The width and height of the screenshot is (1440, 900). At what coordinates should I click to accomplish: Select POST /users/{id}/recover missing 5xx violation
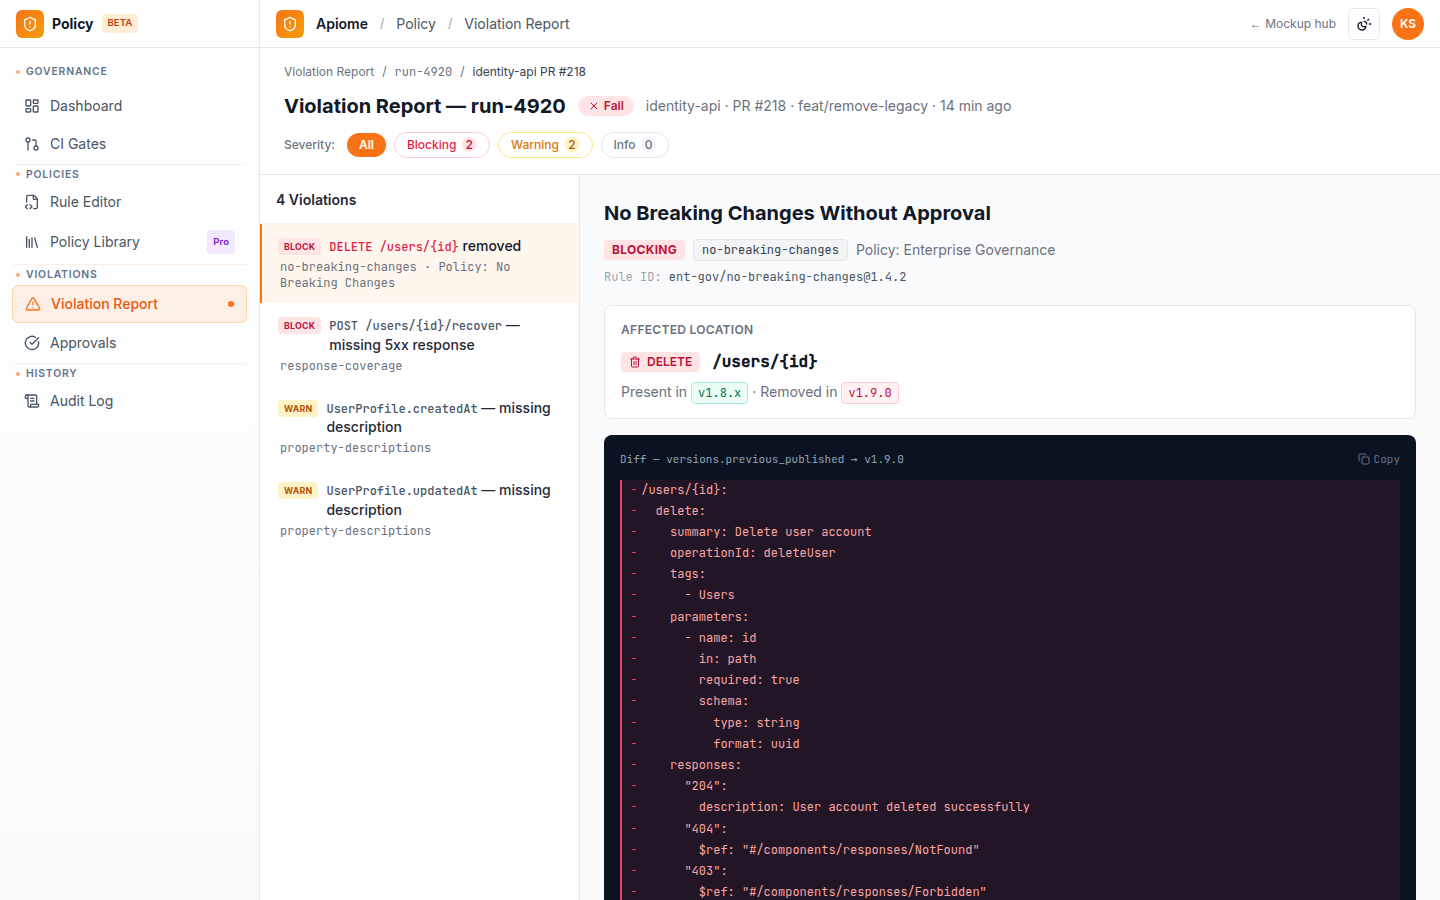pyautogui.click(x=420, y=345)
